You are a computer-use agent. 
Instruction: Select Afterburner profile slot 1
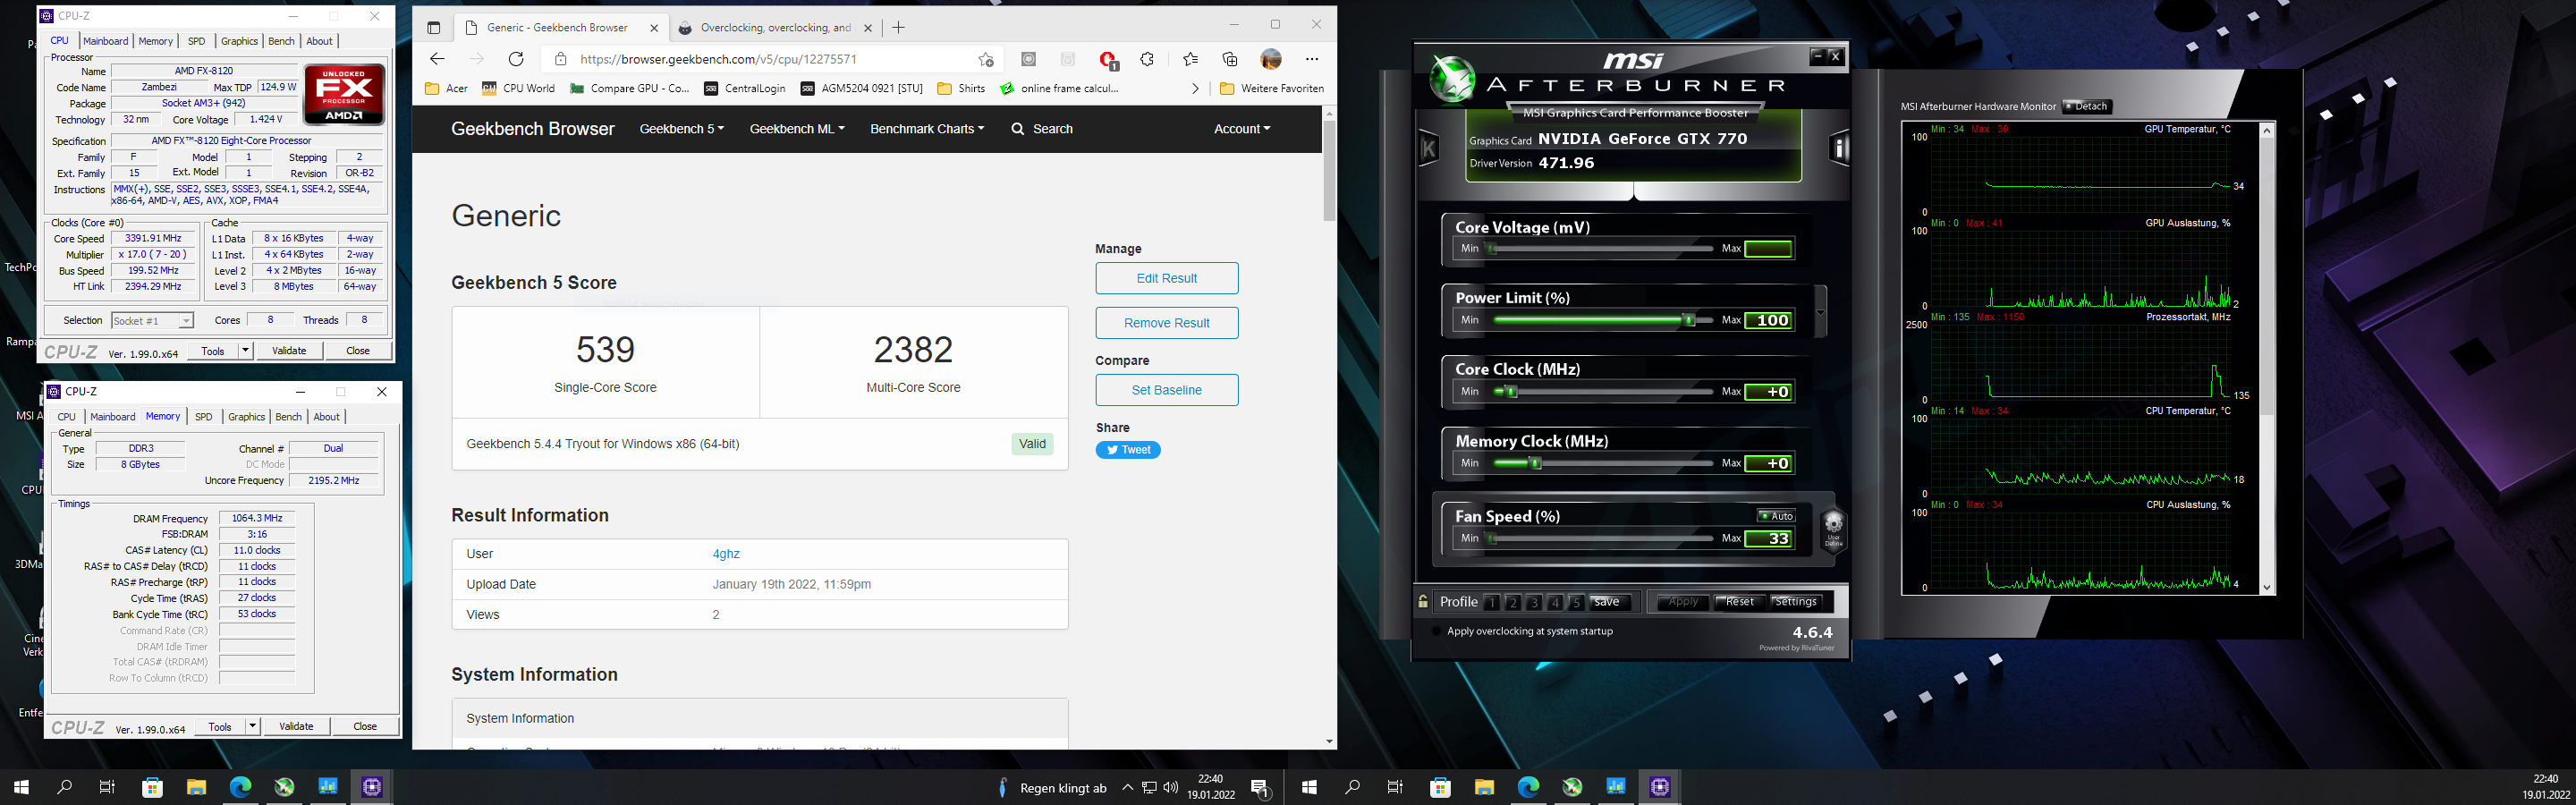1491,602
